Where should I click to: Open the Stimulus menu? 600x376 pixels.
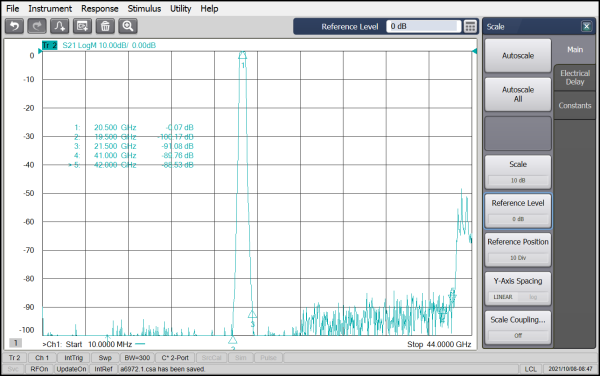pyautogui.click(x=144, y=8)
